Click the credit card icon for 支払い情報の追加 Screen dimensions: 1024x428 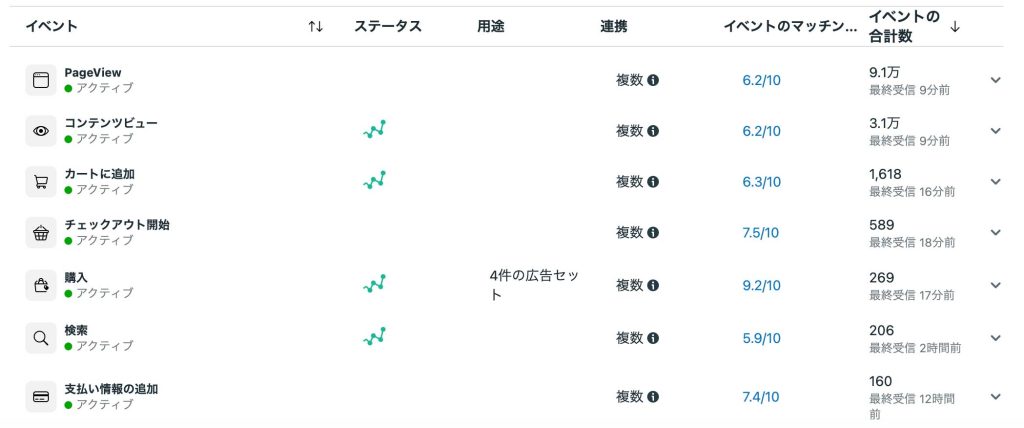[x=40, y=397]
